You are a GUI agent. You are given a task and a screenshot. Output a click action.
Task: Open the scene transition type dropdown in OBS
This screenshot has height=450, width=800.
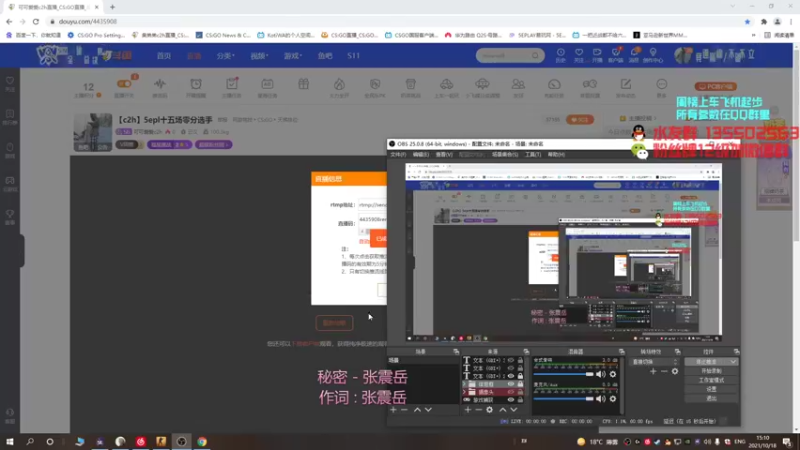(x=655, y=362)
